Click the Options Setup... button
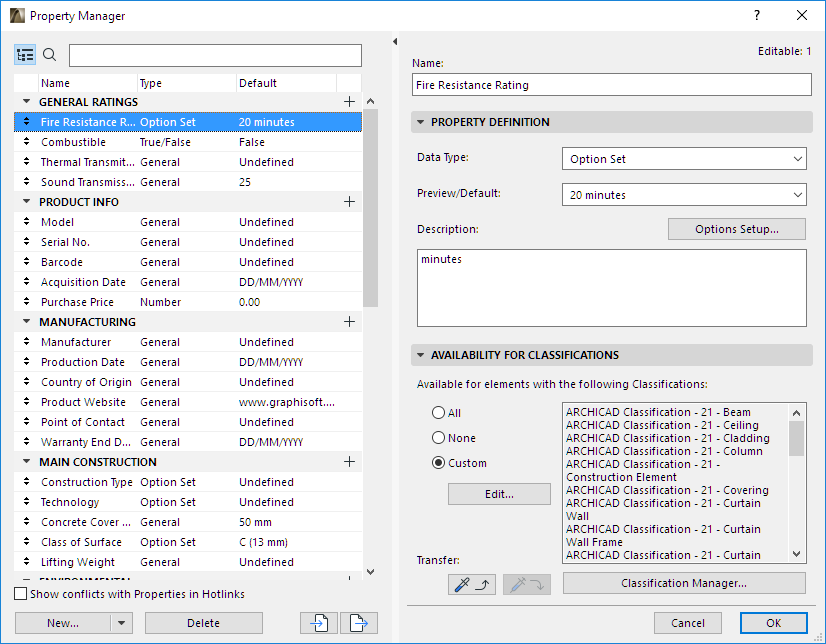Image resolution: width=826 pixels, height=644 pixels. click(x=736, y=229)
